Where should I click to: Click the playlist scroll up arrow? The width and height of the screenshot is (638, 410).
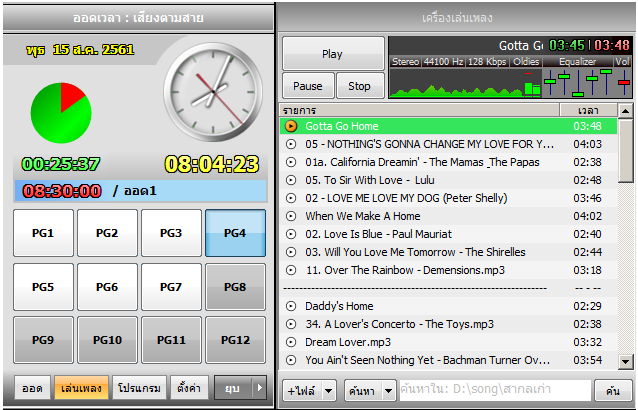point(625,111)
